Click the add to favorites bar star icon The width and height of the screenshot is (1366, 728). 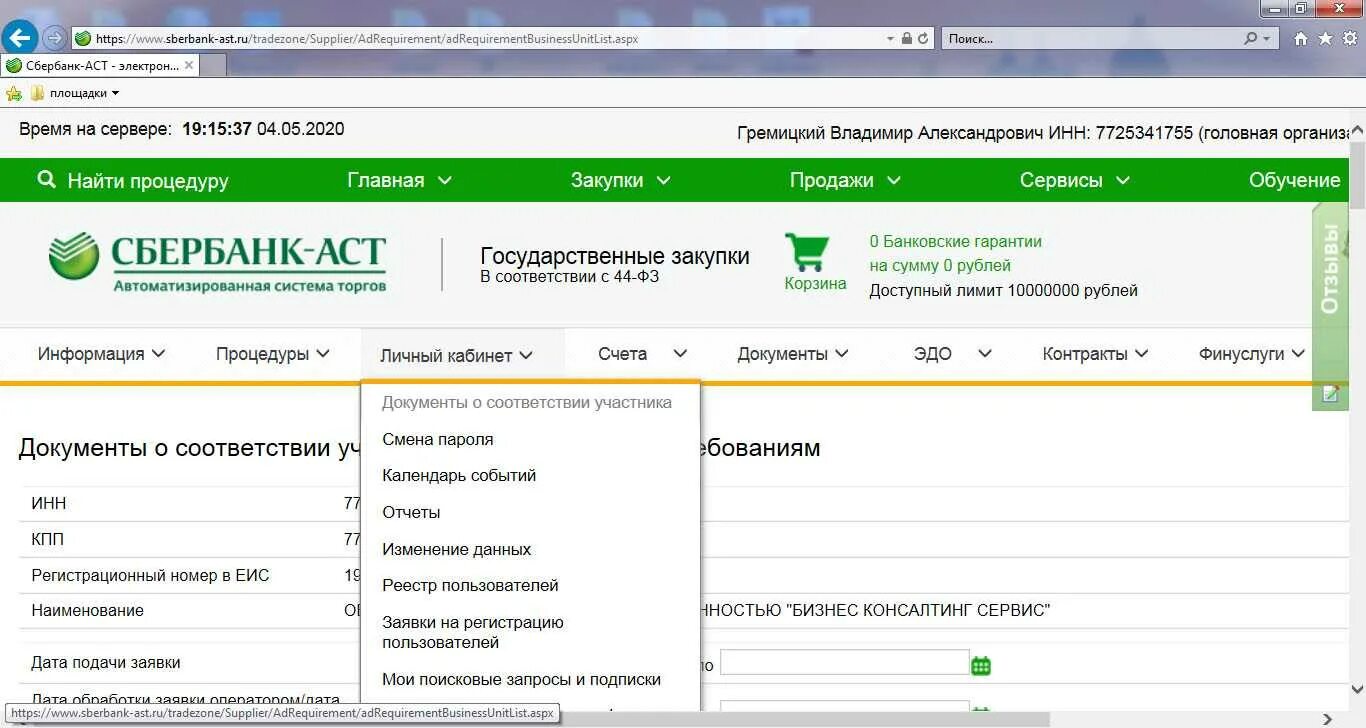(13, 93)
